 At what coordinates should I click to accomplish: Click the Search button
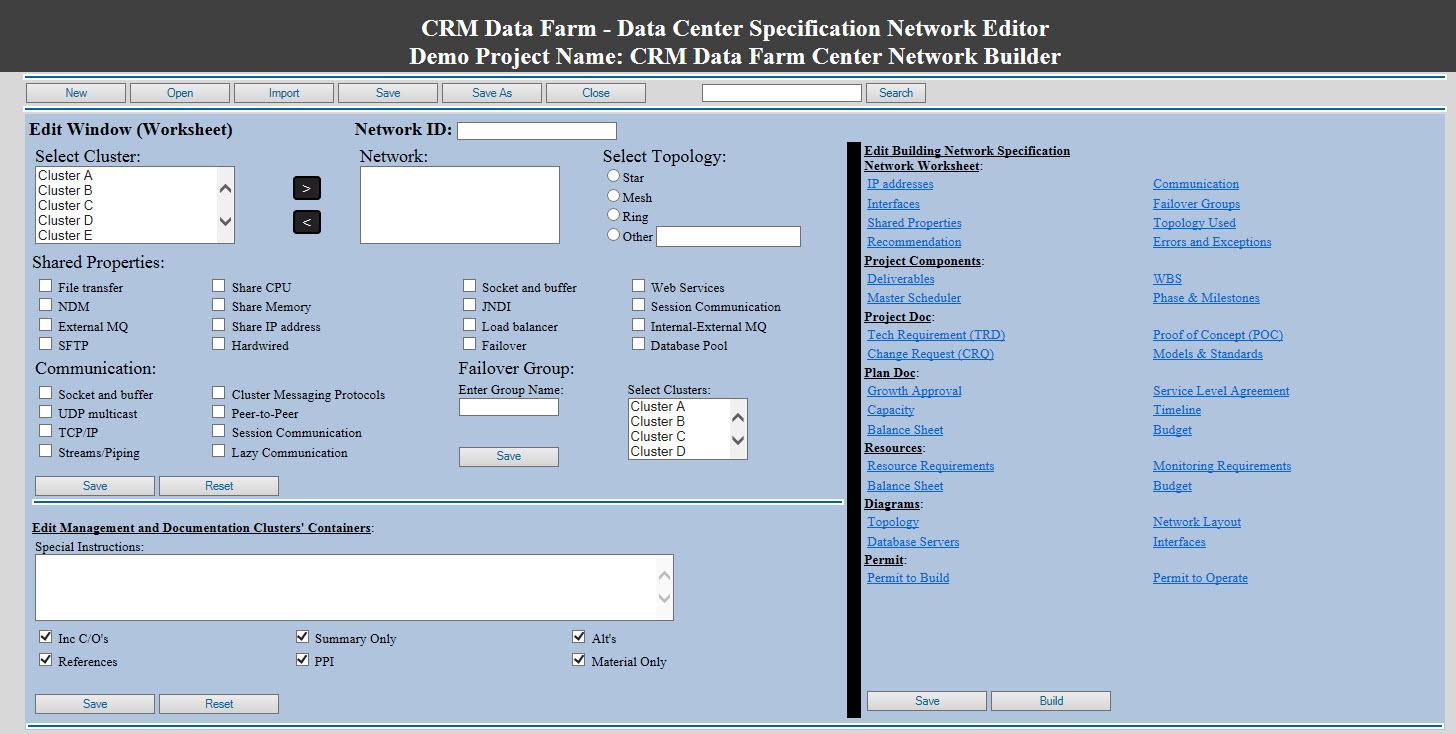pos(895,92)
